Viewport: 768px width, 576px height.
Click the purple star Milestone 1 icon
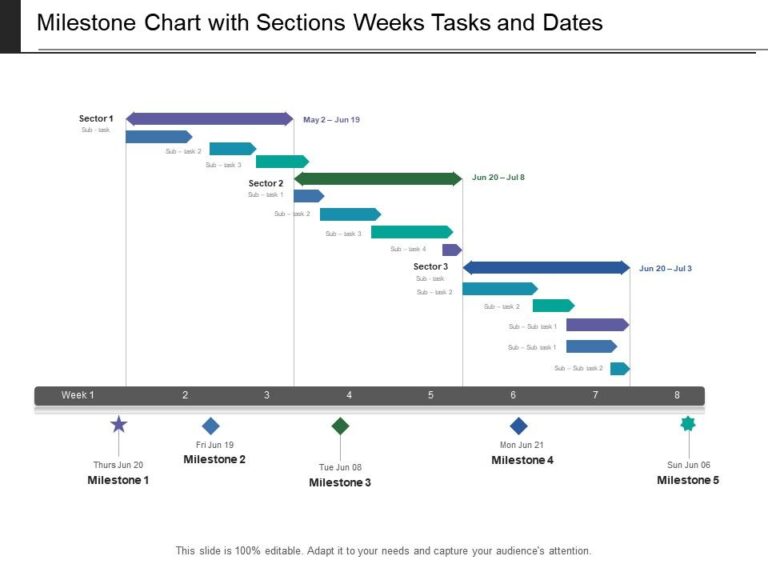pos(119,425)
